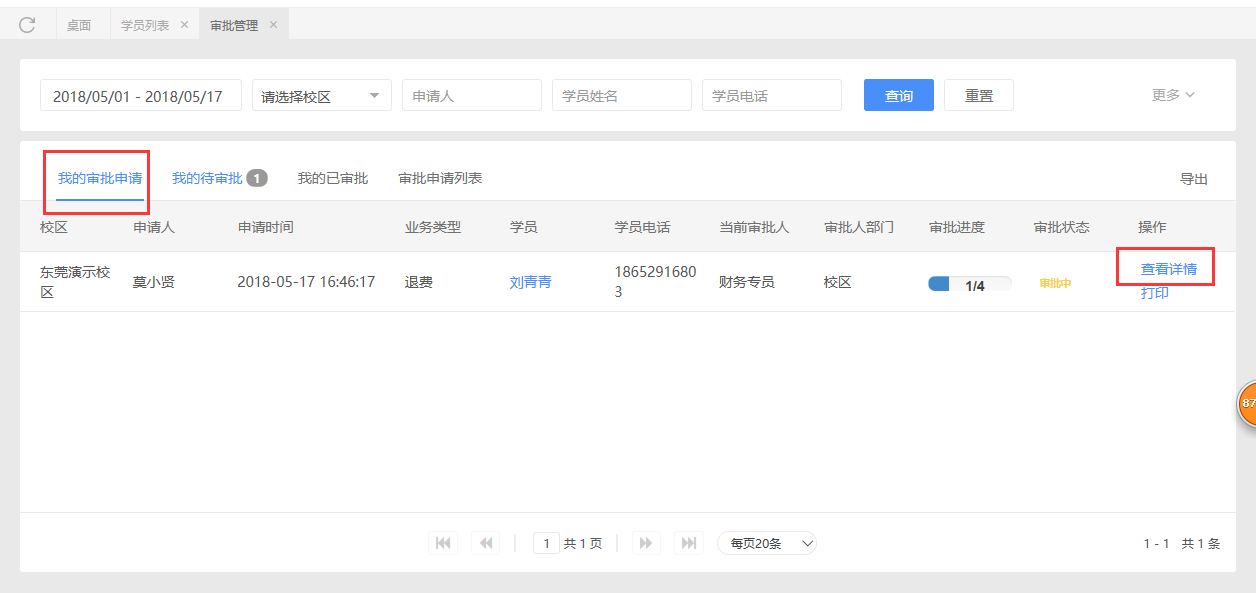Click the 重置 button

pos(979,95)
